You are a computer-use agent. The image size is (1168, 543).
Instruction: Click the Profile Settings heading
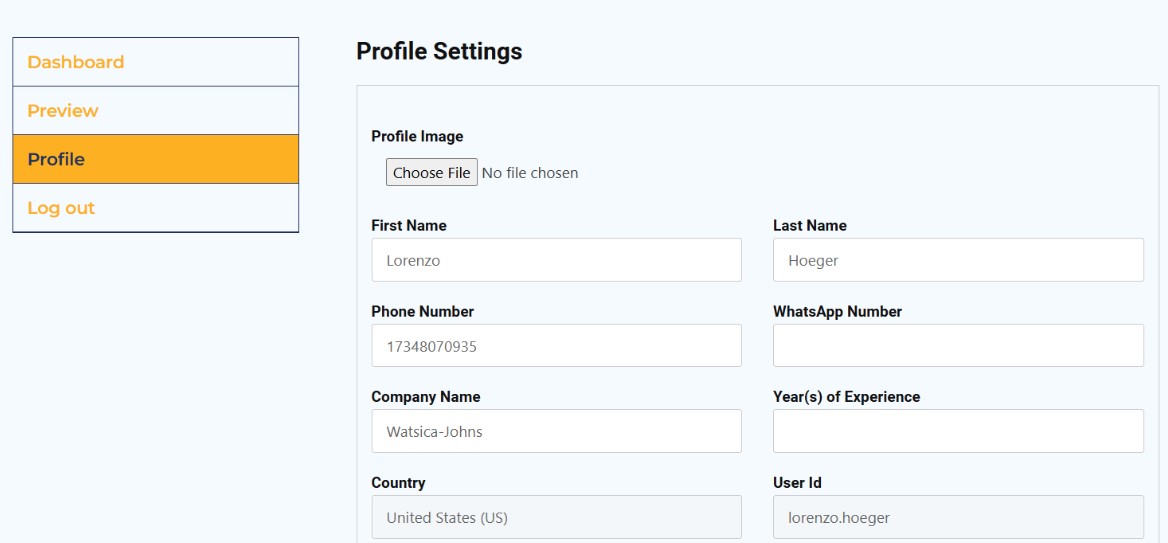[x=439, y=51]
